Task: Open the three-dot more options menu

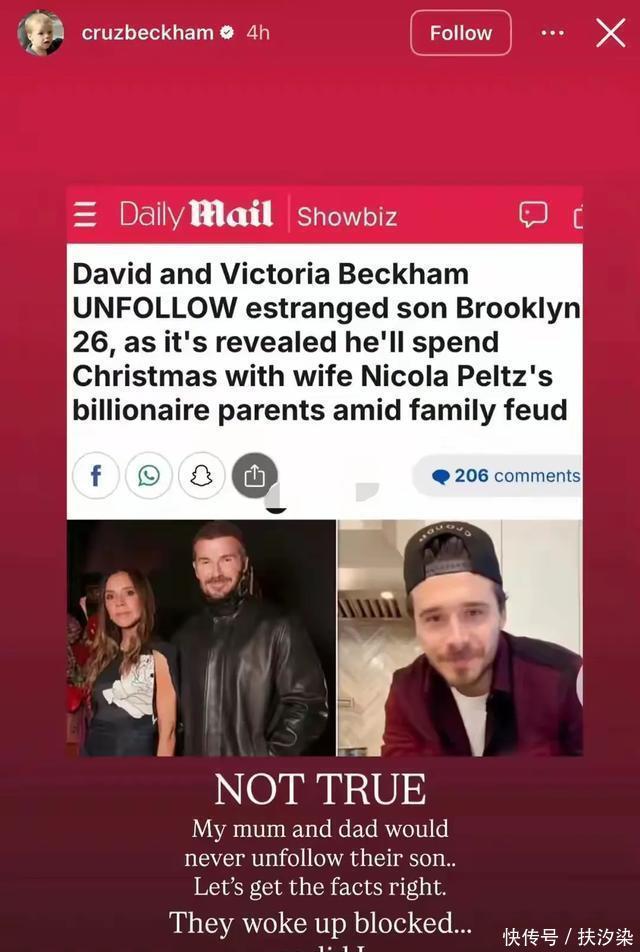Action: [552, 33]
